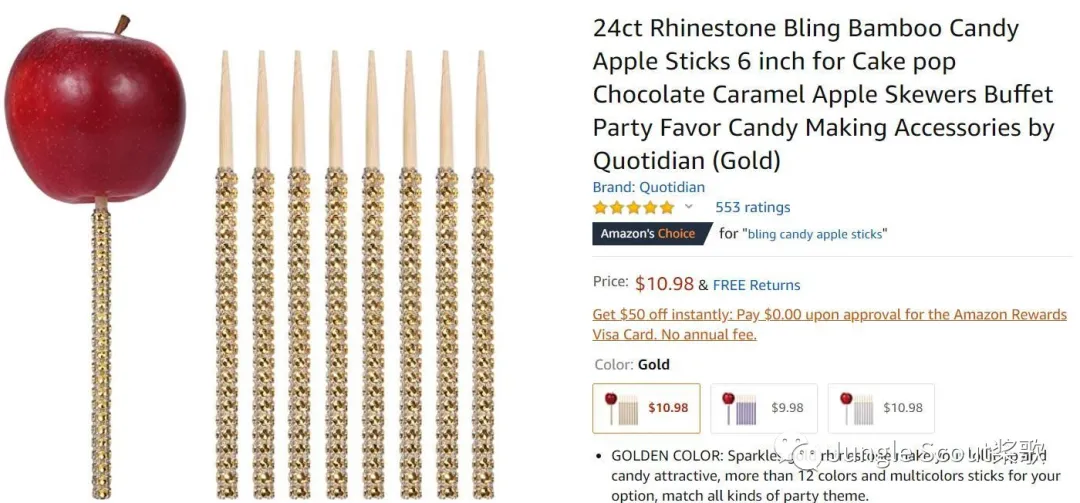This screenshot has height=503, width=1080.
Task: Click the FREE Returns link
Action: [757, 285]
